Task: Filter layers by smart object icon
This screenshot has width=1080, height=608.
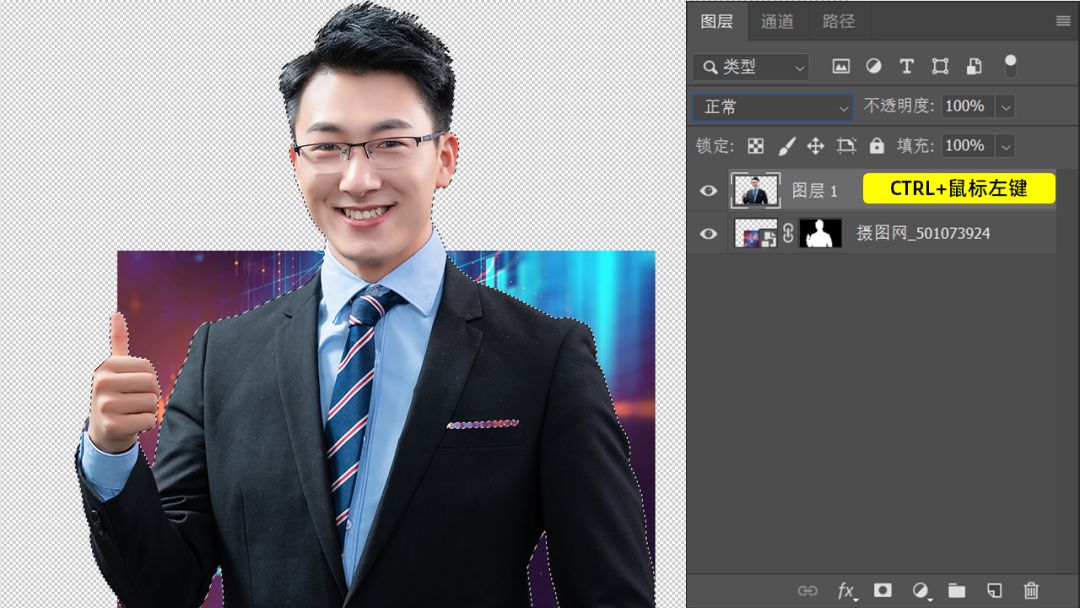Action: (x=974, y=66)
